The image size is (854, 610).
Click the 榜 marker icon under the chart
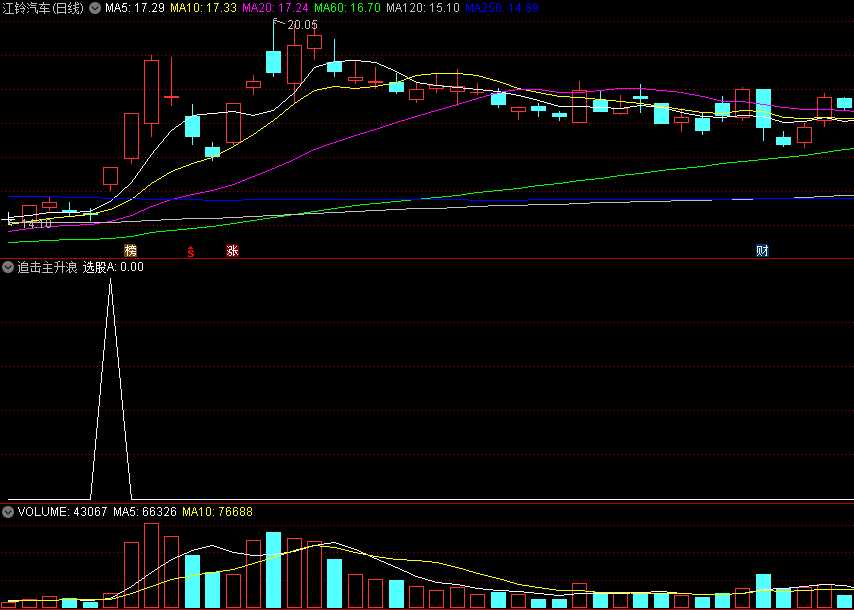point(130,251)
